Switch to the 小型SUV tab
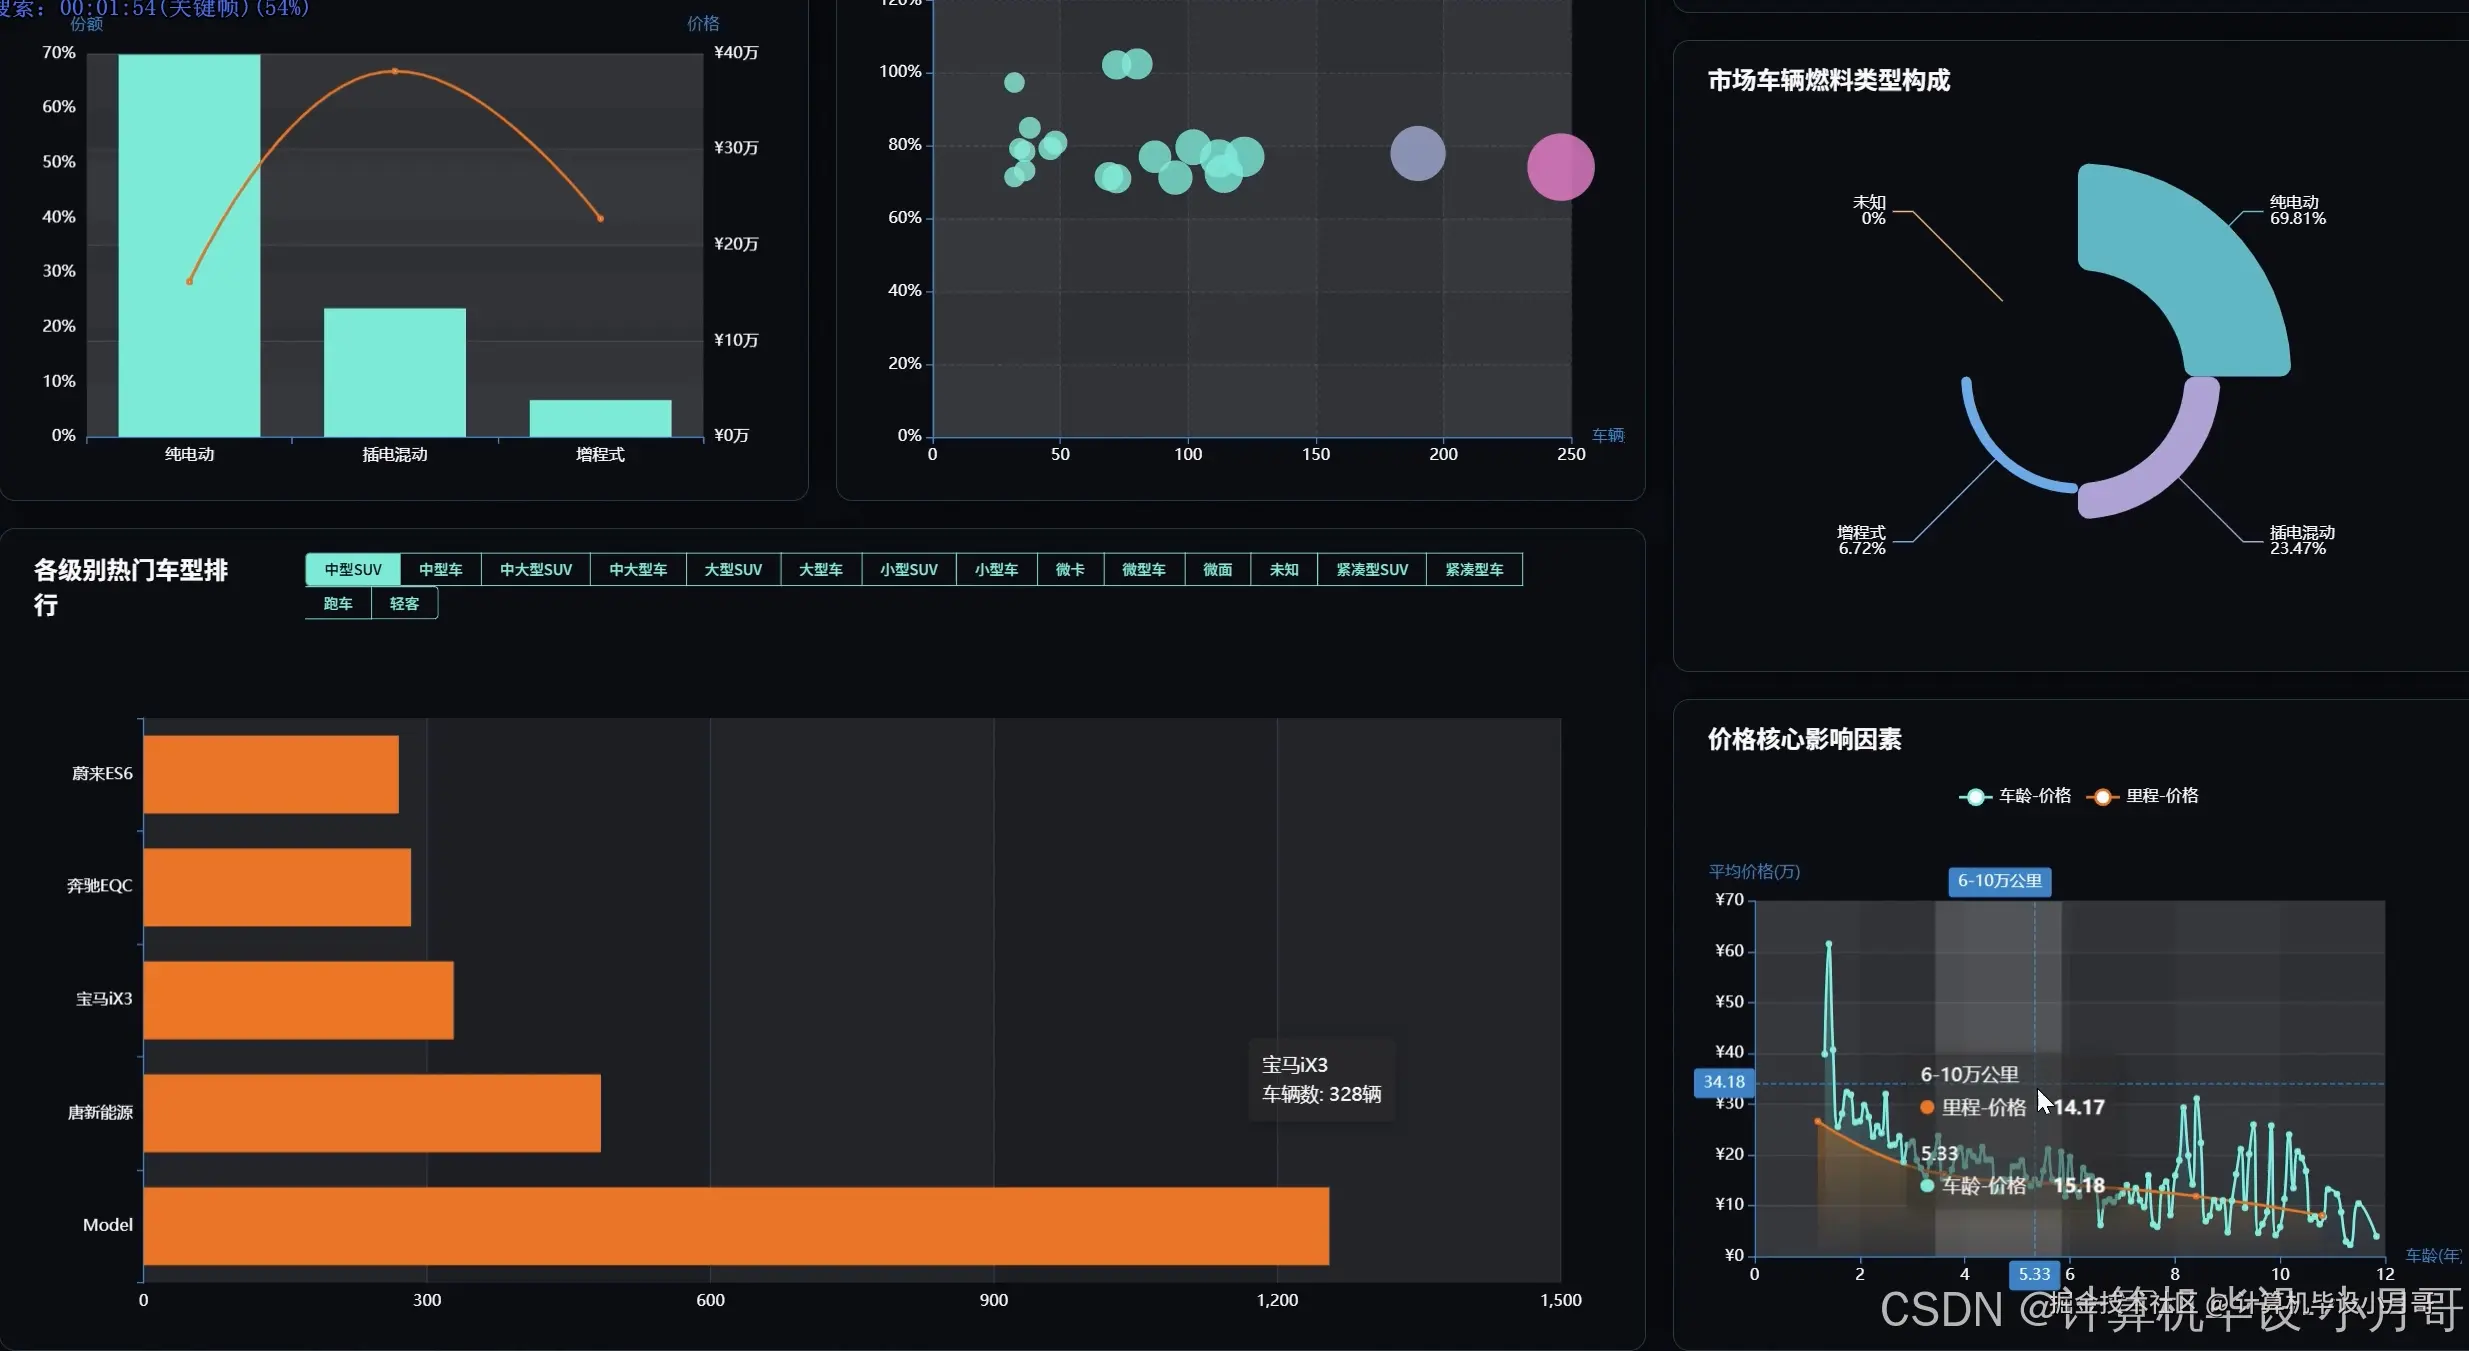This screenshot has width=2469, height=1351. (x=908, y=570)
